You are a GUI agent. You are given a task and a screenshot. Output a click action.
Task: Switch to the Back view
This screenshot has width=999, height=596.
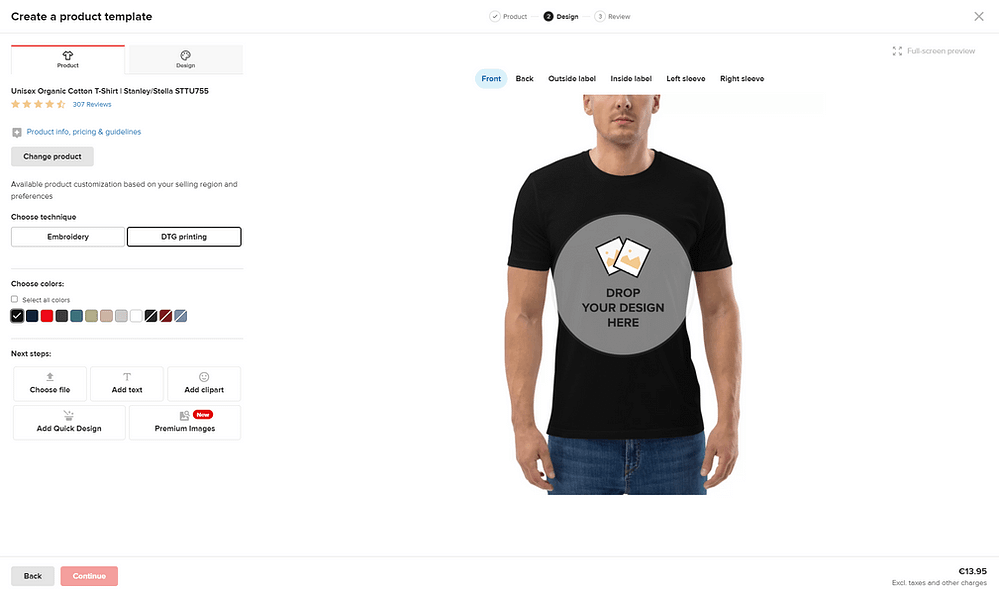pos(524,78)
